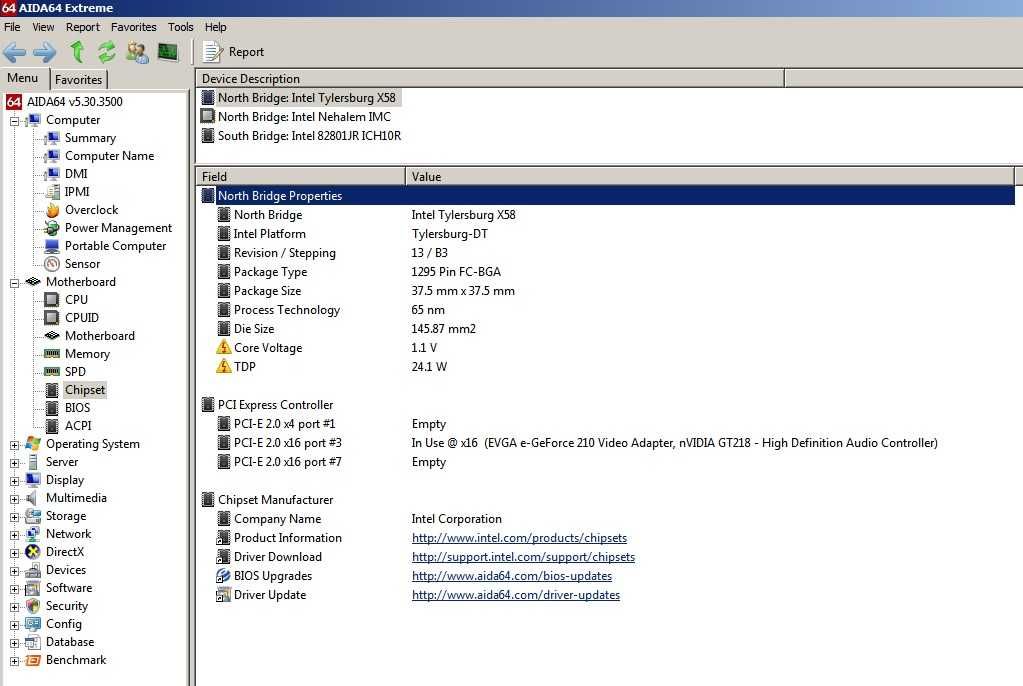This screenshot has height=686, width=1023.
Task: Expand the Multimedia tree node
Action: pyautogui.click(x=14, y=499)
